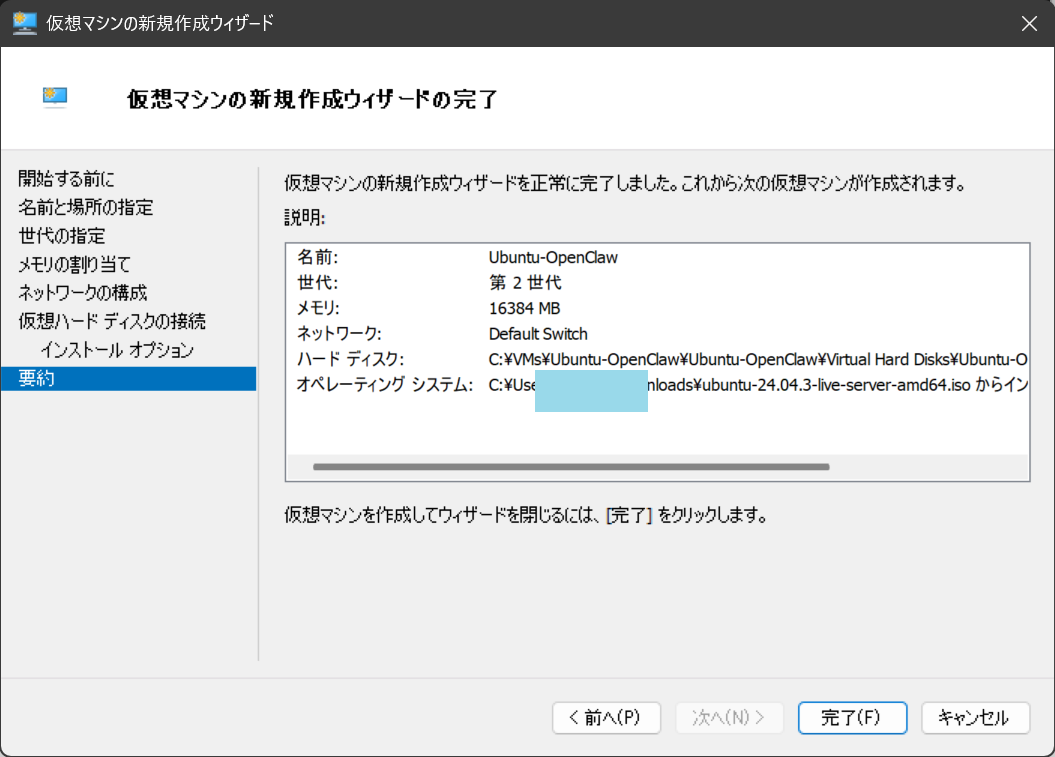Select インストール オプション sub-step

117,350
